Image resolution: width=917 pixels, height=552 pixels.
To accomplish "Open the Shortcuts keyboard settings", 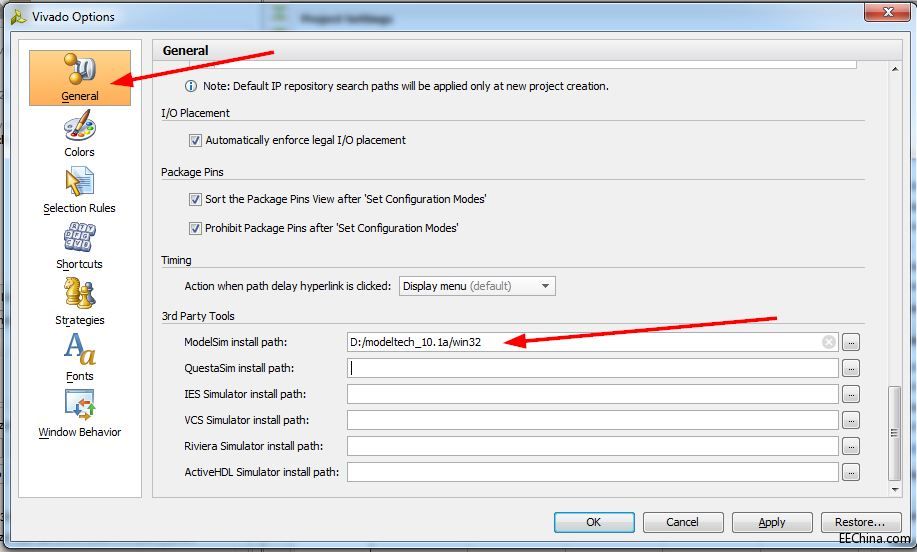I will click(x=80, y=246).
